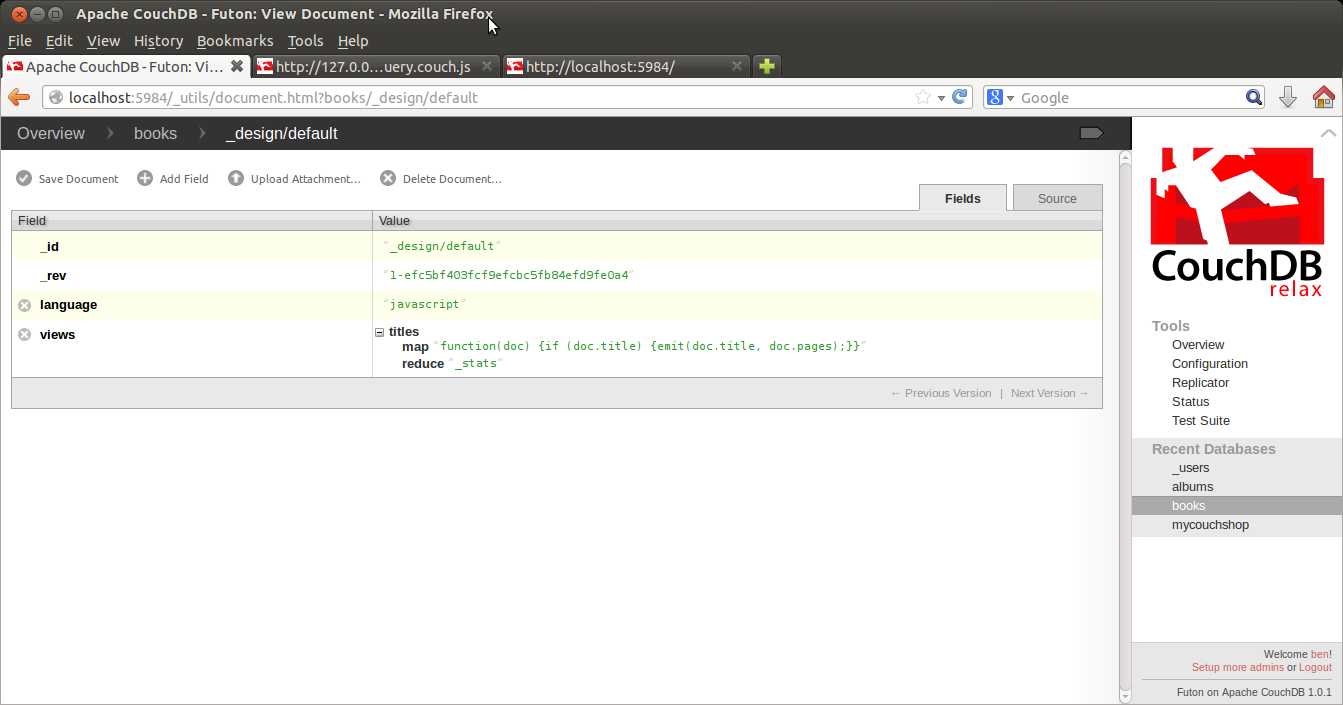Open the mycouchshop recent database
This screenshot has height=705, width=1343.
[1210, 524]
